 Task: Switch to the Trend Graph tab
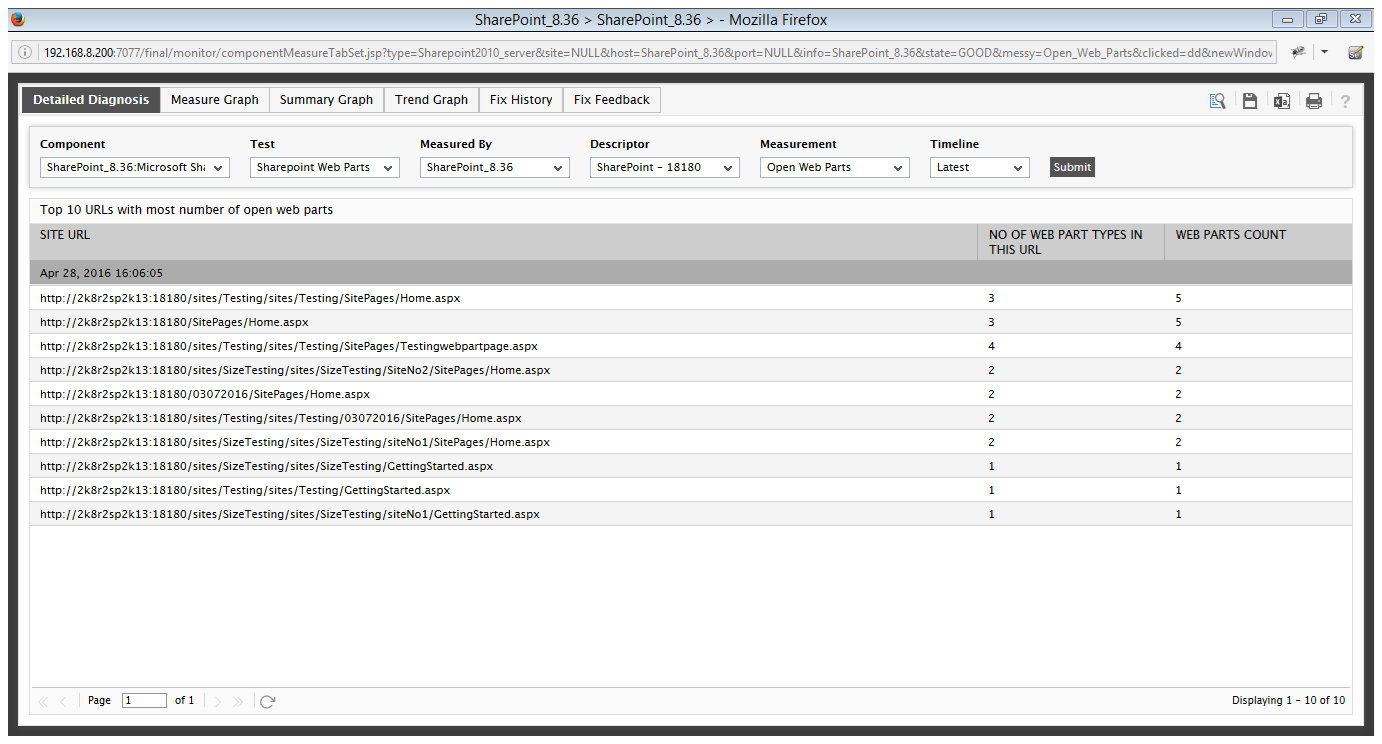(x=432, y=100)
